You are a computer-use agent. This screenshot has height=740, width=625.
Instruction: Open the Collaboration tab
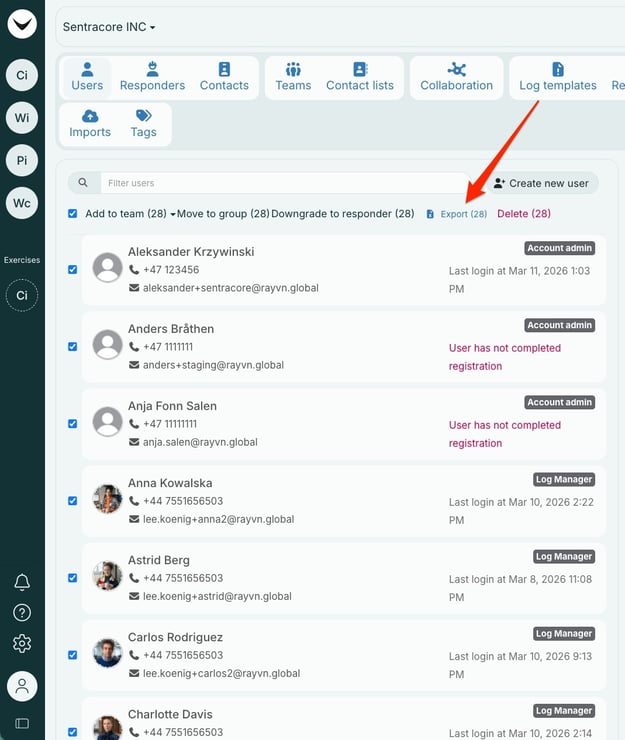tap(456, 77)
